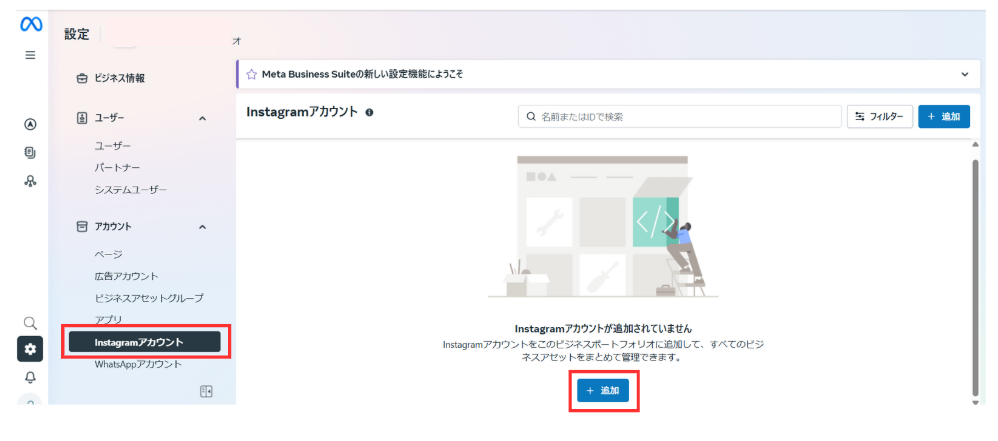Select Instagramアカウント in sidebar
This screenshot has height=441, width=998.
[144, 342]
